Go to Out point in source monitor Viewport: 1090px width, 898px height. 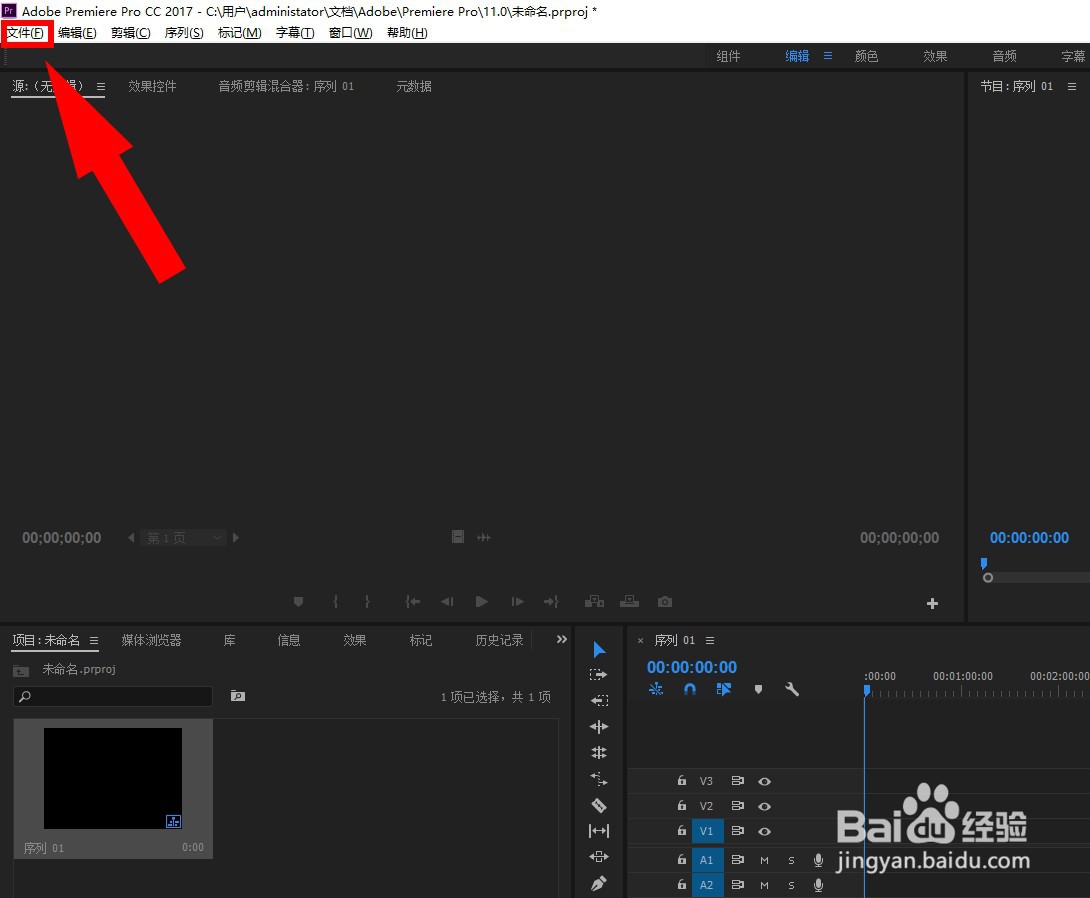tap(551, 602)
